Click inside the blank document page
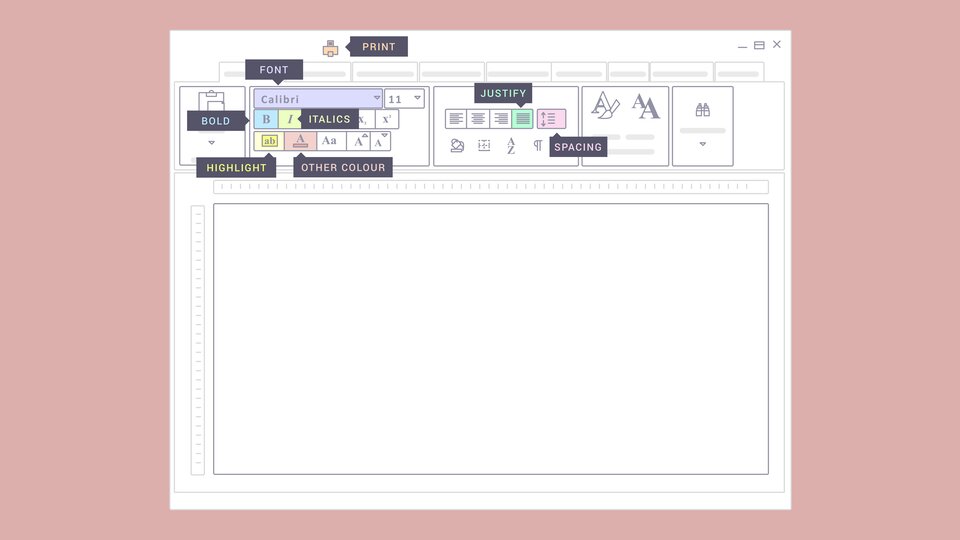Screen dimensions: 960x540 (490, 339)
